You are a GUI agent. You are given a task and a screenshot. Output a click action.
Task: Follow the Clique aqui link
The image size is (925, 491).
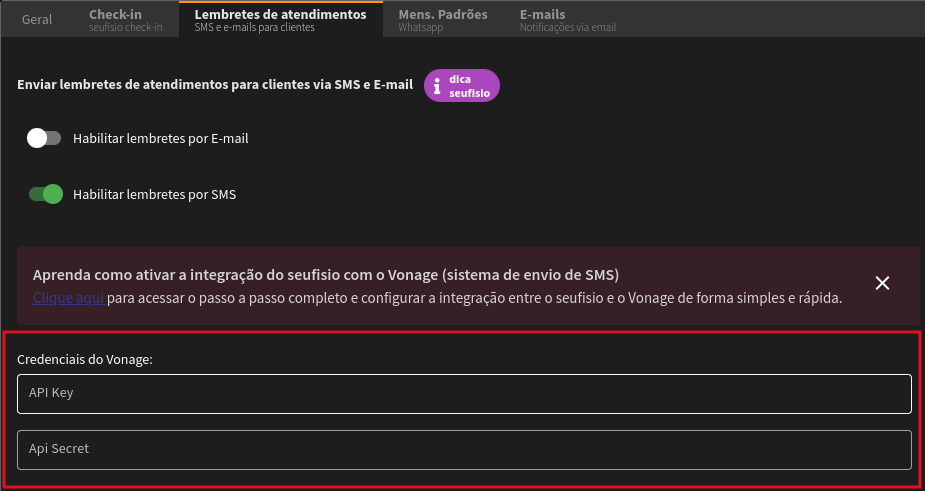click(x=69, y=298)
